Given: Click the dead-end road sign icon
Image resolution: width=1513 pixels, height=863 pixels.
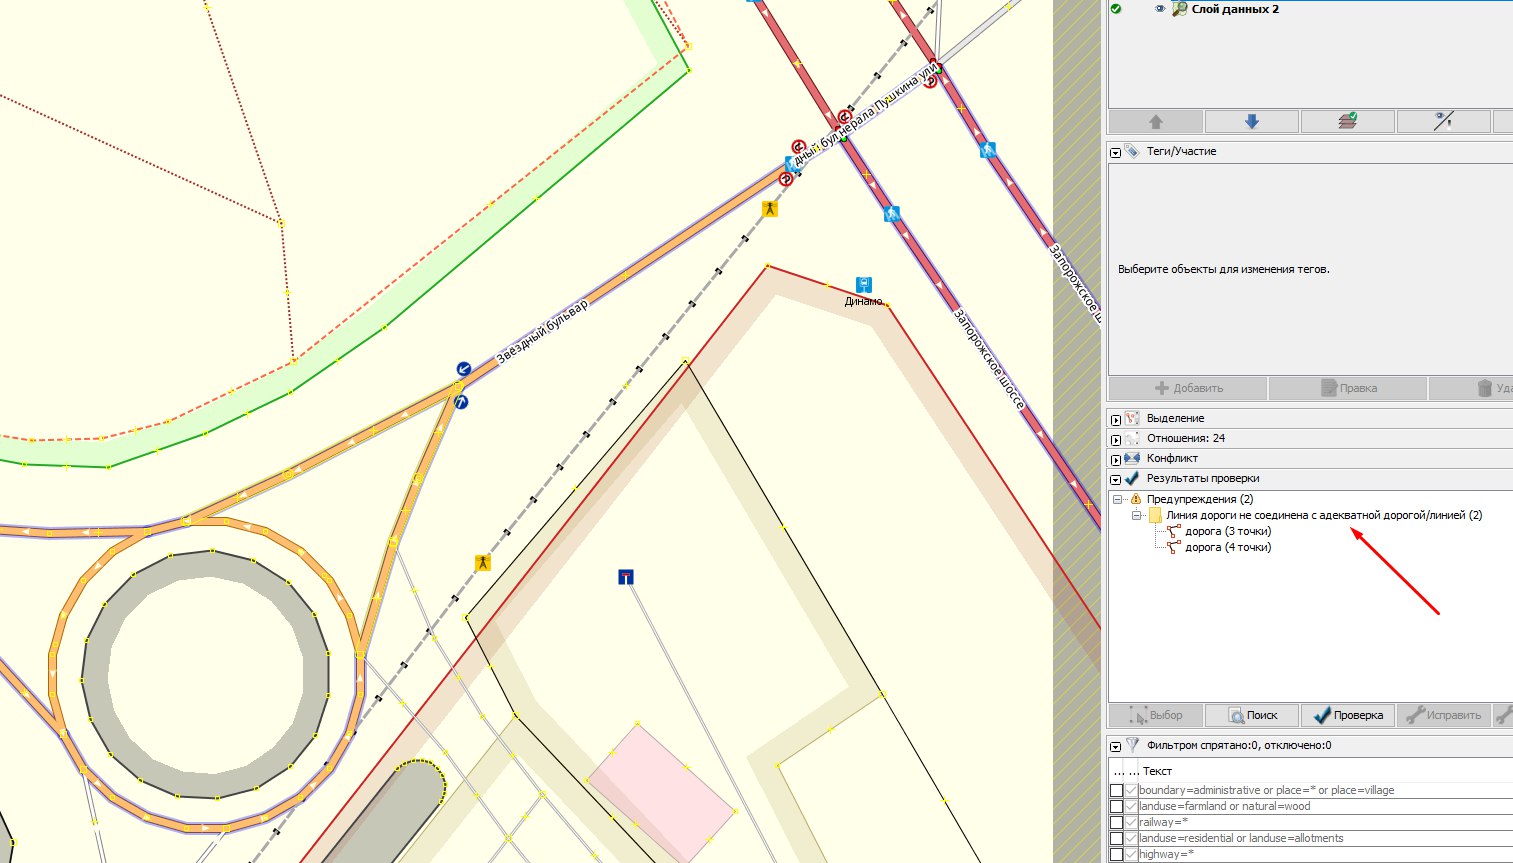Looking at the screenshot, I should (626, 577).
